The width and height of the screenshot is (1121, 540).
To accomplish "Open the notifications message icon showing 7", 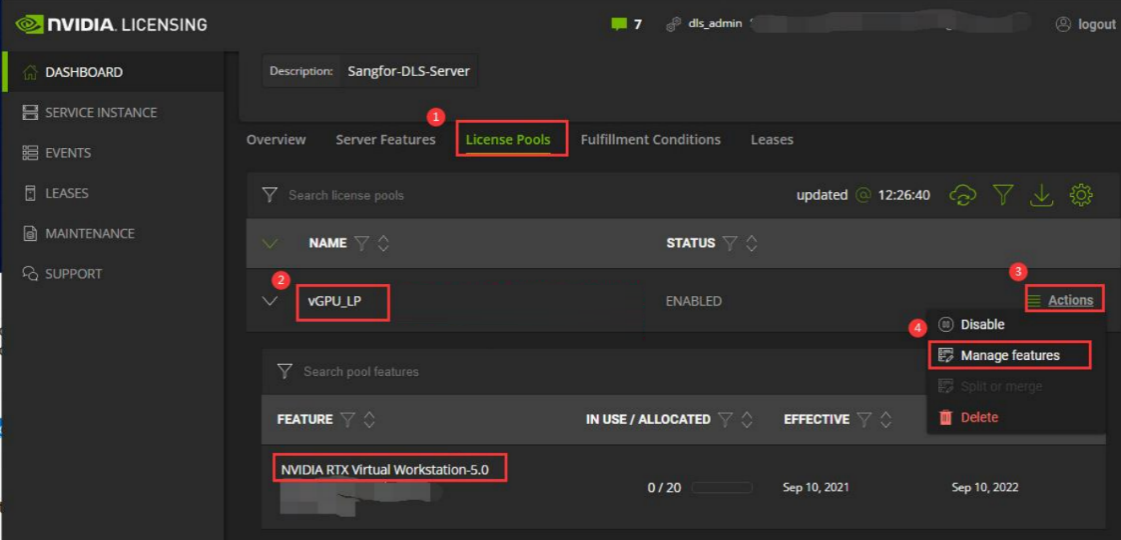I will (619, 24).
